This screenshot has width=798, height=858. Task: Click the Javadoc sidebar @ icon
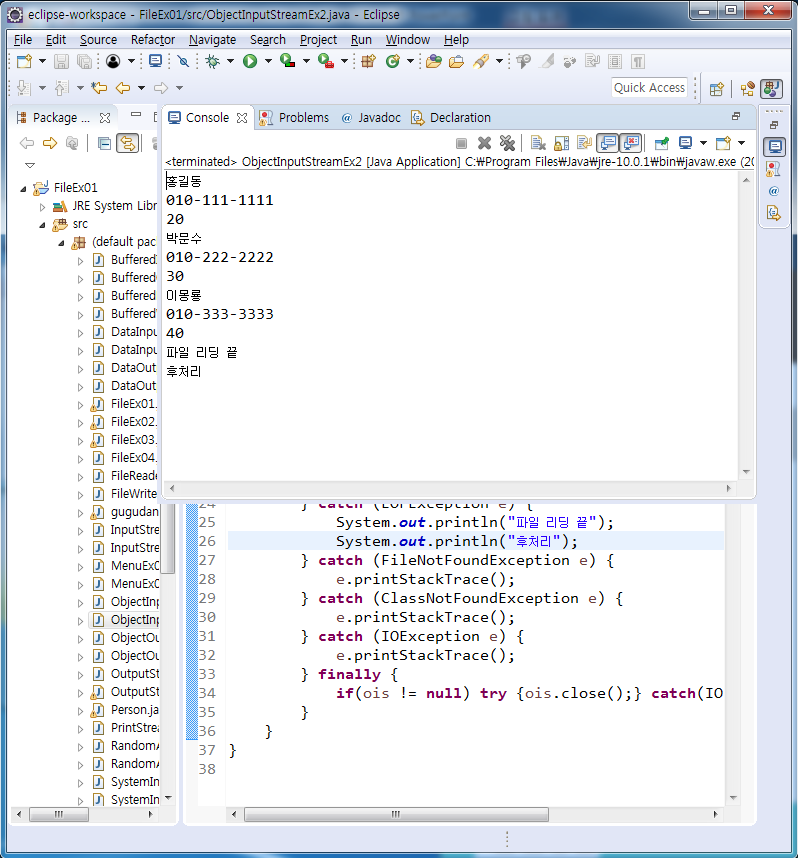pos(773,191)
